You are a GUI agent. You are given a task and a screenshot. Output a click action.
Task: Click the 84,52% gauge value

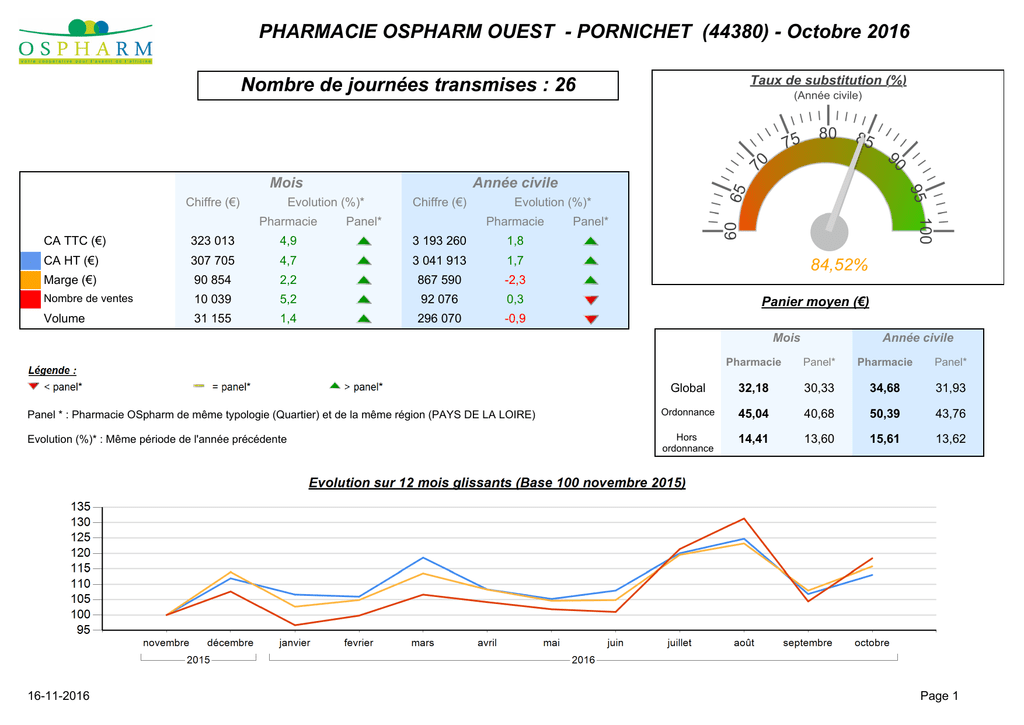[839, 265]
